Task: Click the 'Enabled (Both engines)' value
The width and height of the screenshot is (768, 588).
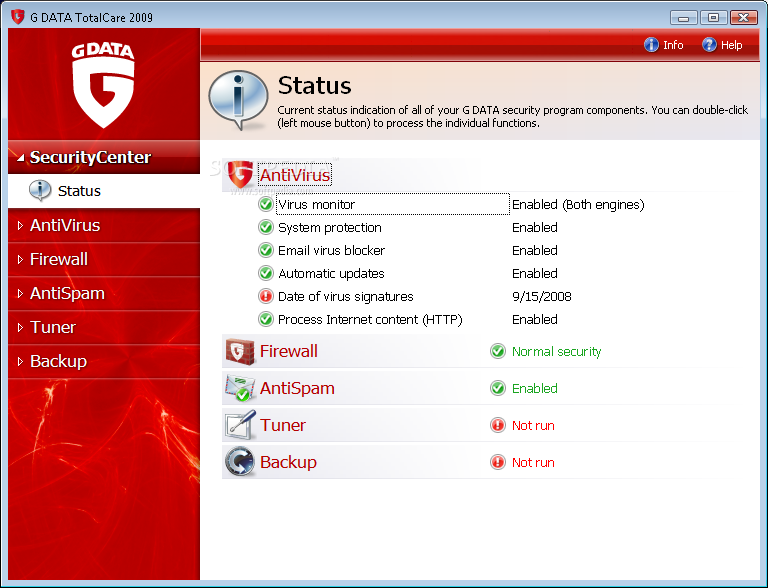Action: pyautogui.click(x=578, y=204)
